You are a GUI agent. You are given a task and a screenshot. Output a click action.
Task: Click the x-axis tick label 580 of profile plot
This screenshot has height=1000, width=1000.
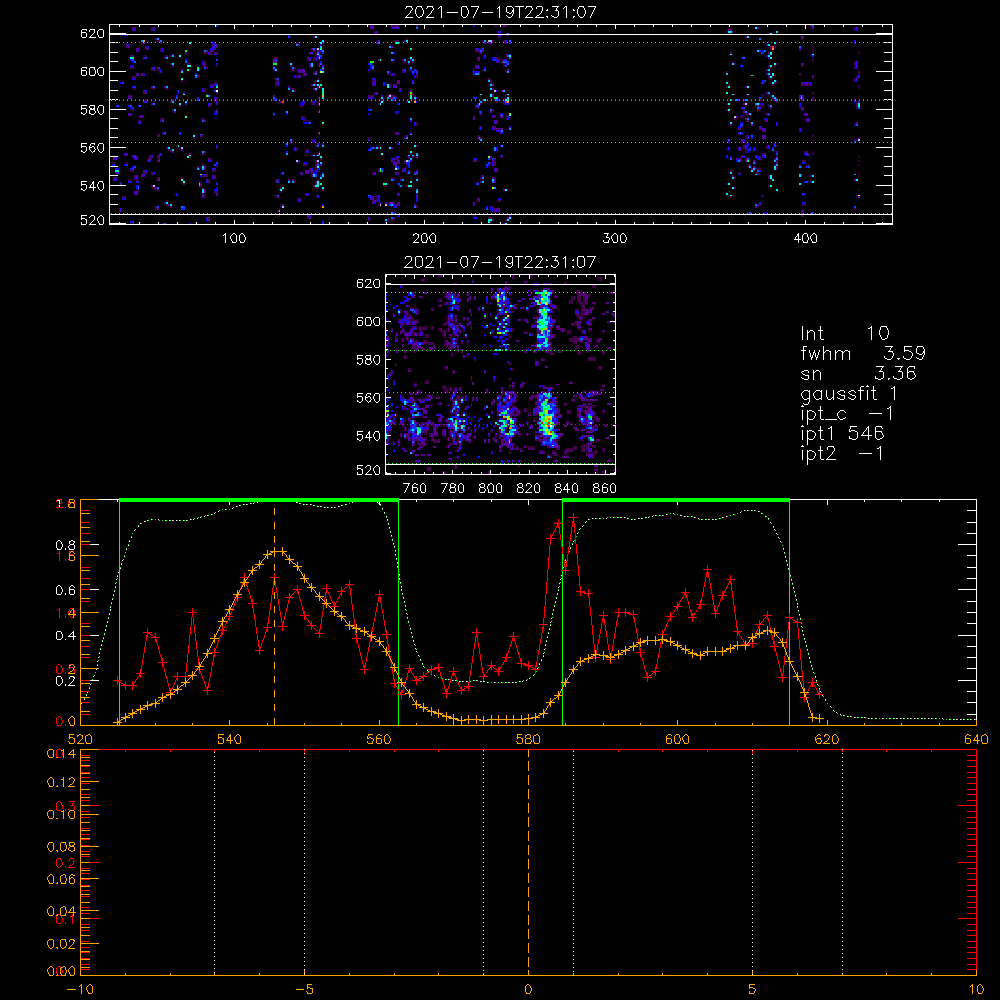click(528, 739)
